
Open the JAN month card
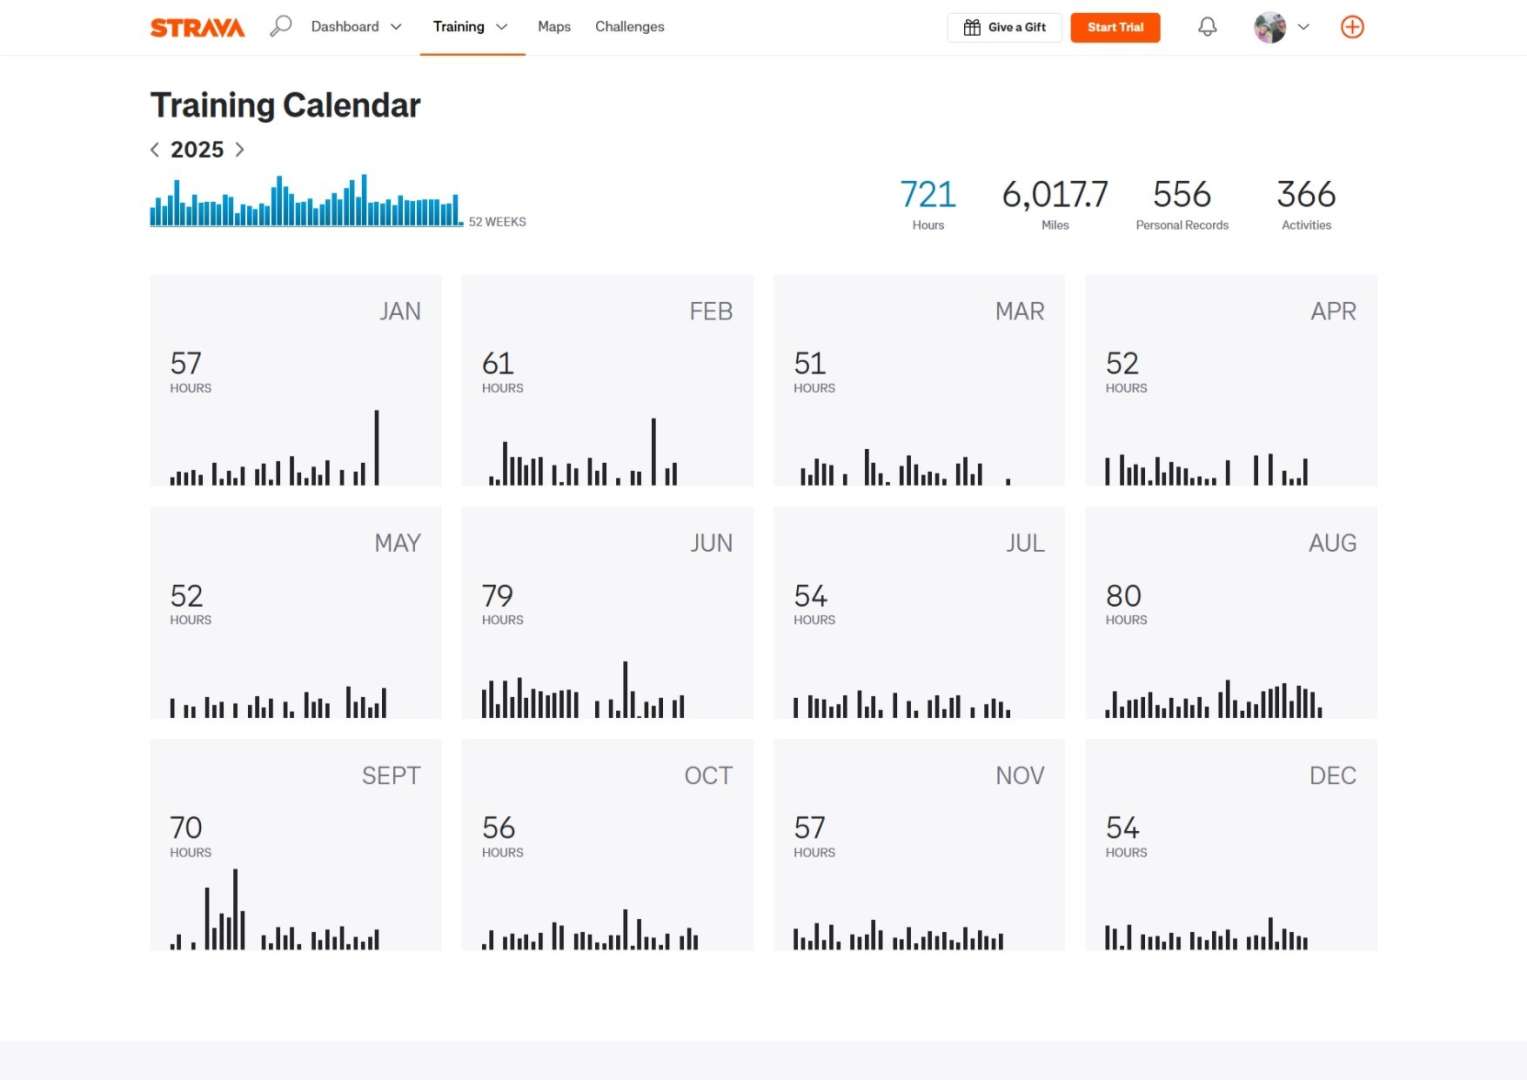pyautogui.click(x=295, y=380)
